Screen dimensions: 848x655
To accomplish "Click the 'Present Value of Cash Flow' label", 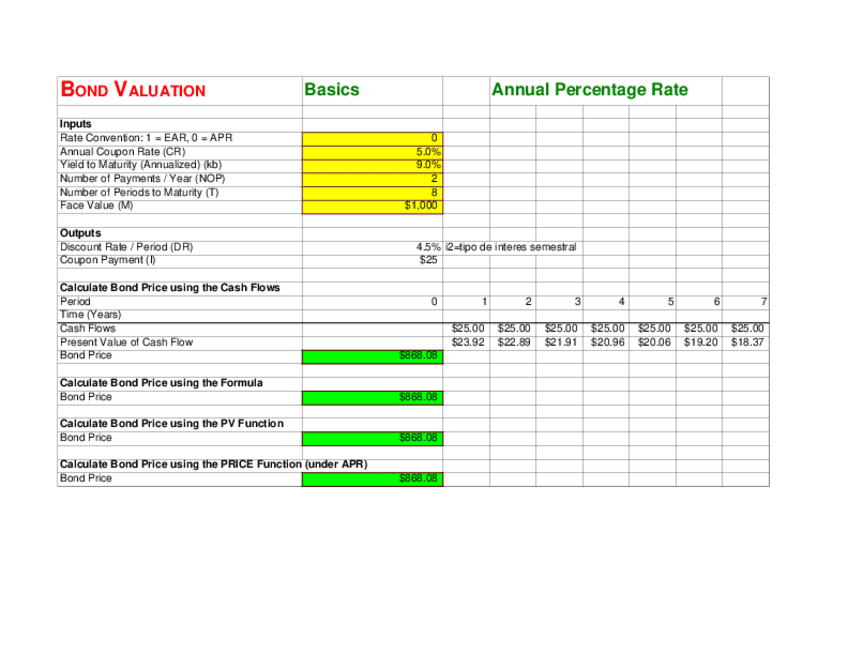I will (x=127, y=342).
